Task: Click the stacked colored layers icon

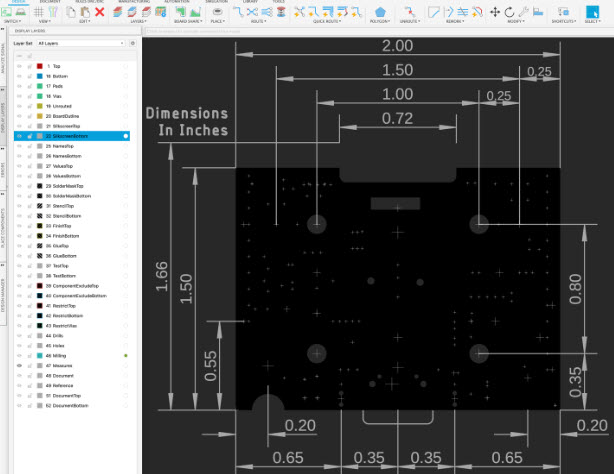Action: click(117, 12)
